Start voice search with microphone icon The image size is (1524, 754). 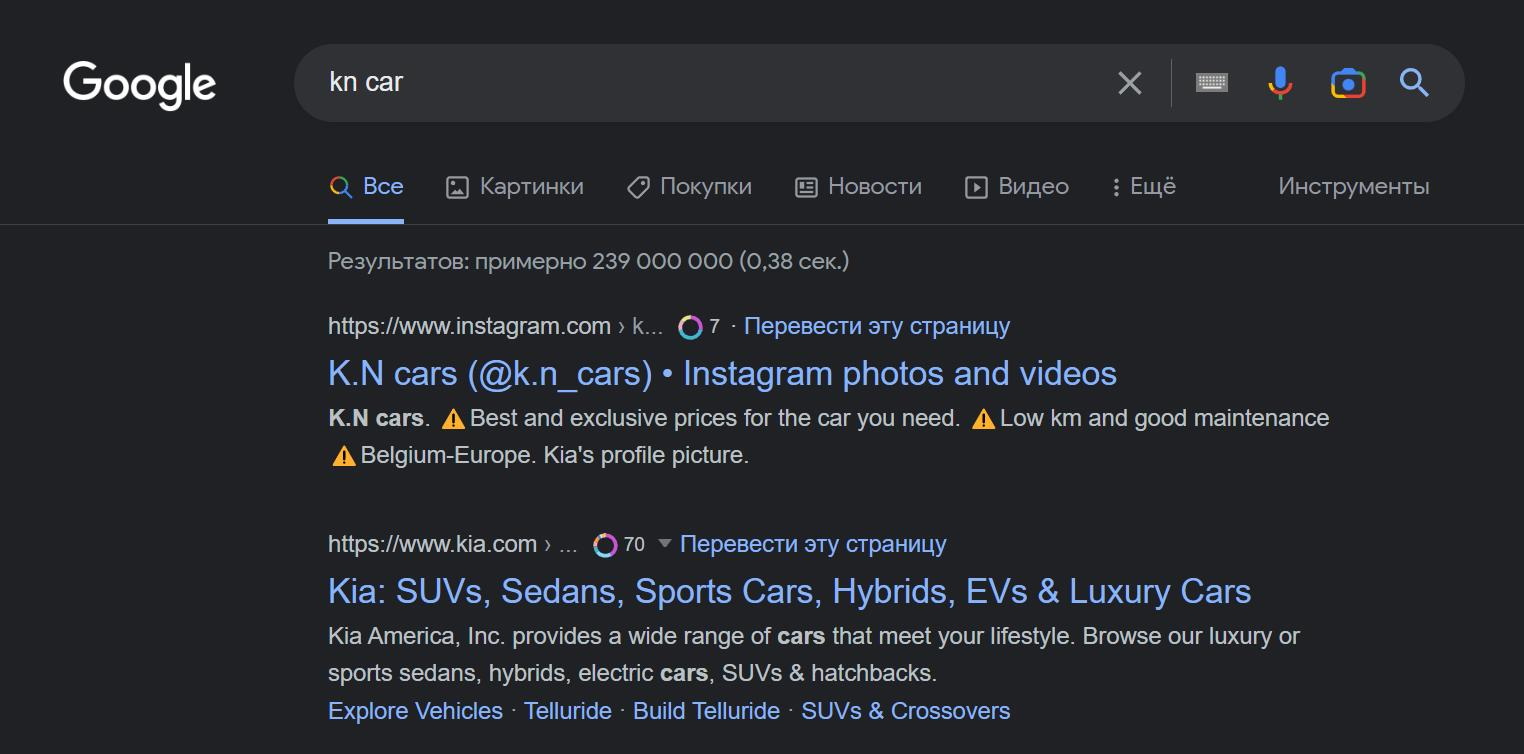pyautogui.click(x=1280, y=83)
